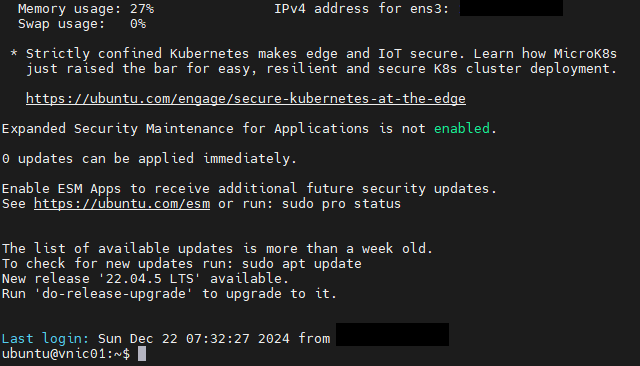Click the green 'enabled' word
This screenshot has width=640, height=366.
pyautogui.click(x=462, y=129)
